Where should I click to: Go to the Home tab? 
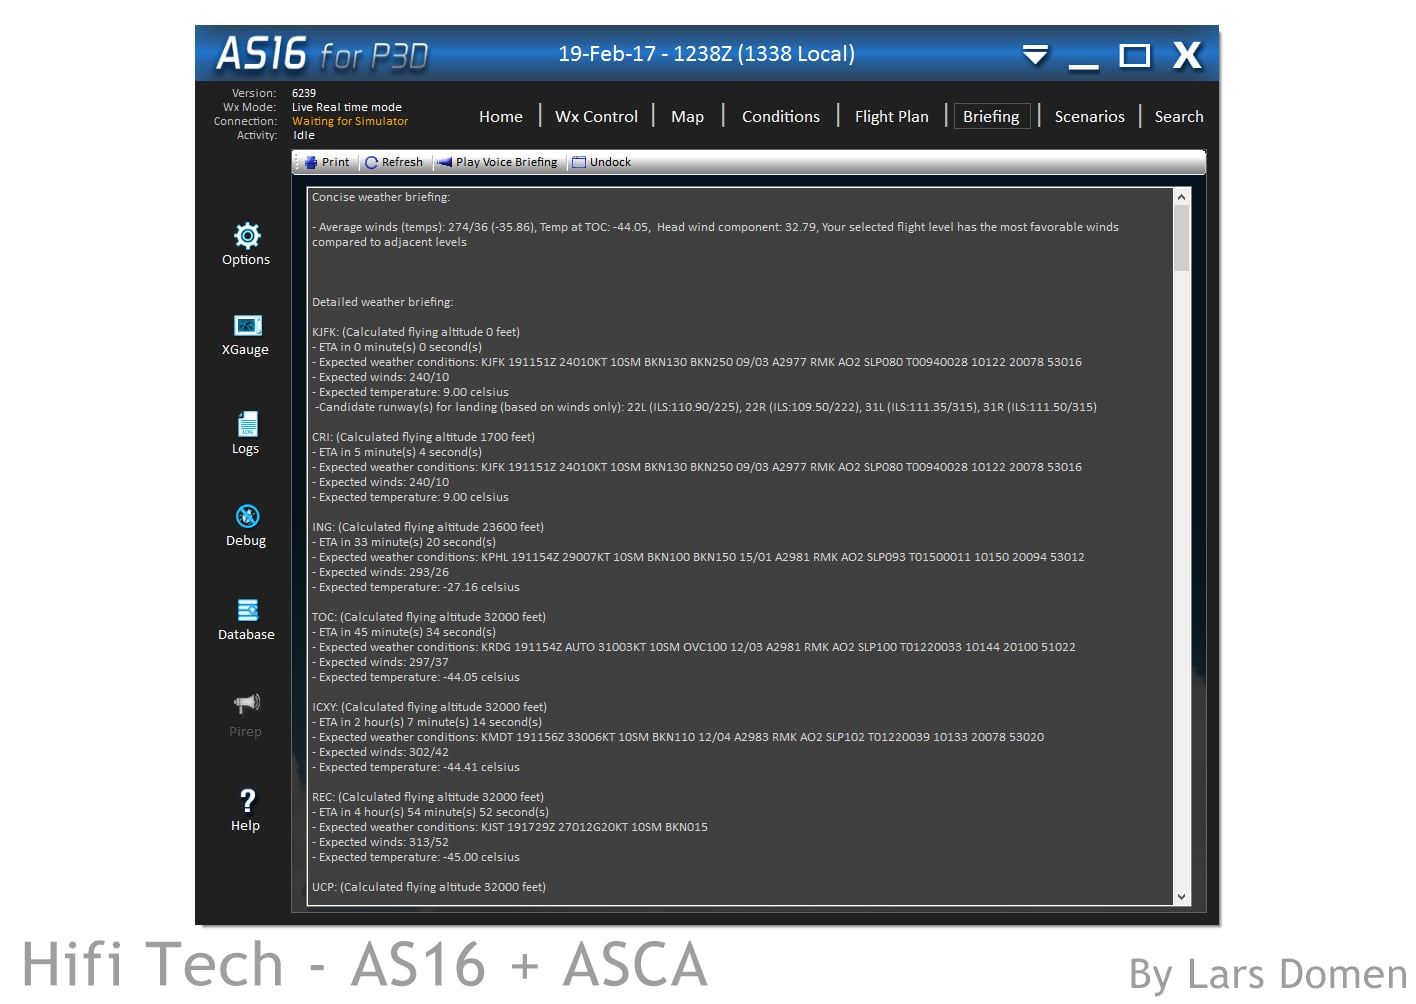coord(500,117)
